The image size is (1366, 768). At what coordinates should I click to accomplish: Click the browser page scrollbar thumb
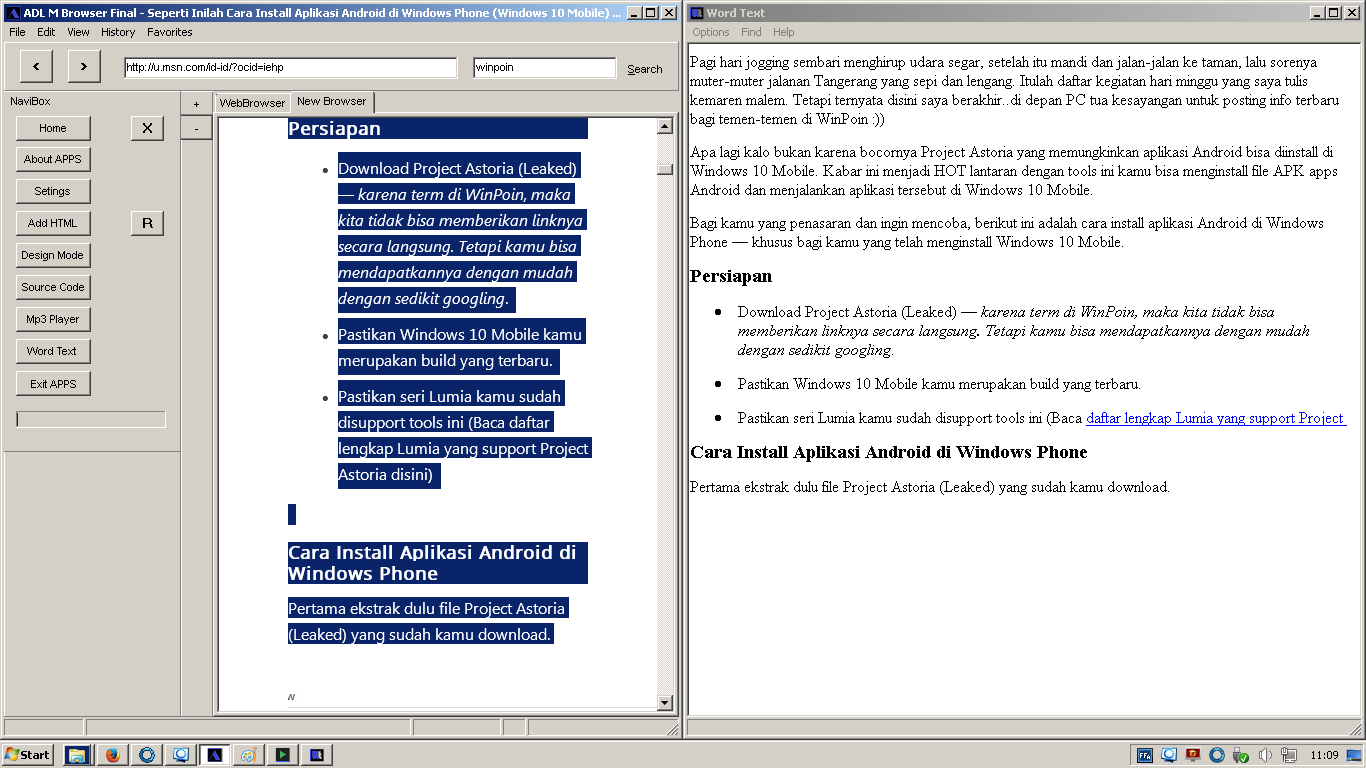coord(665,169)
